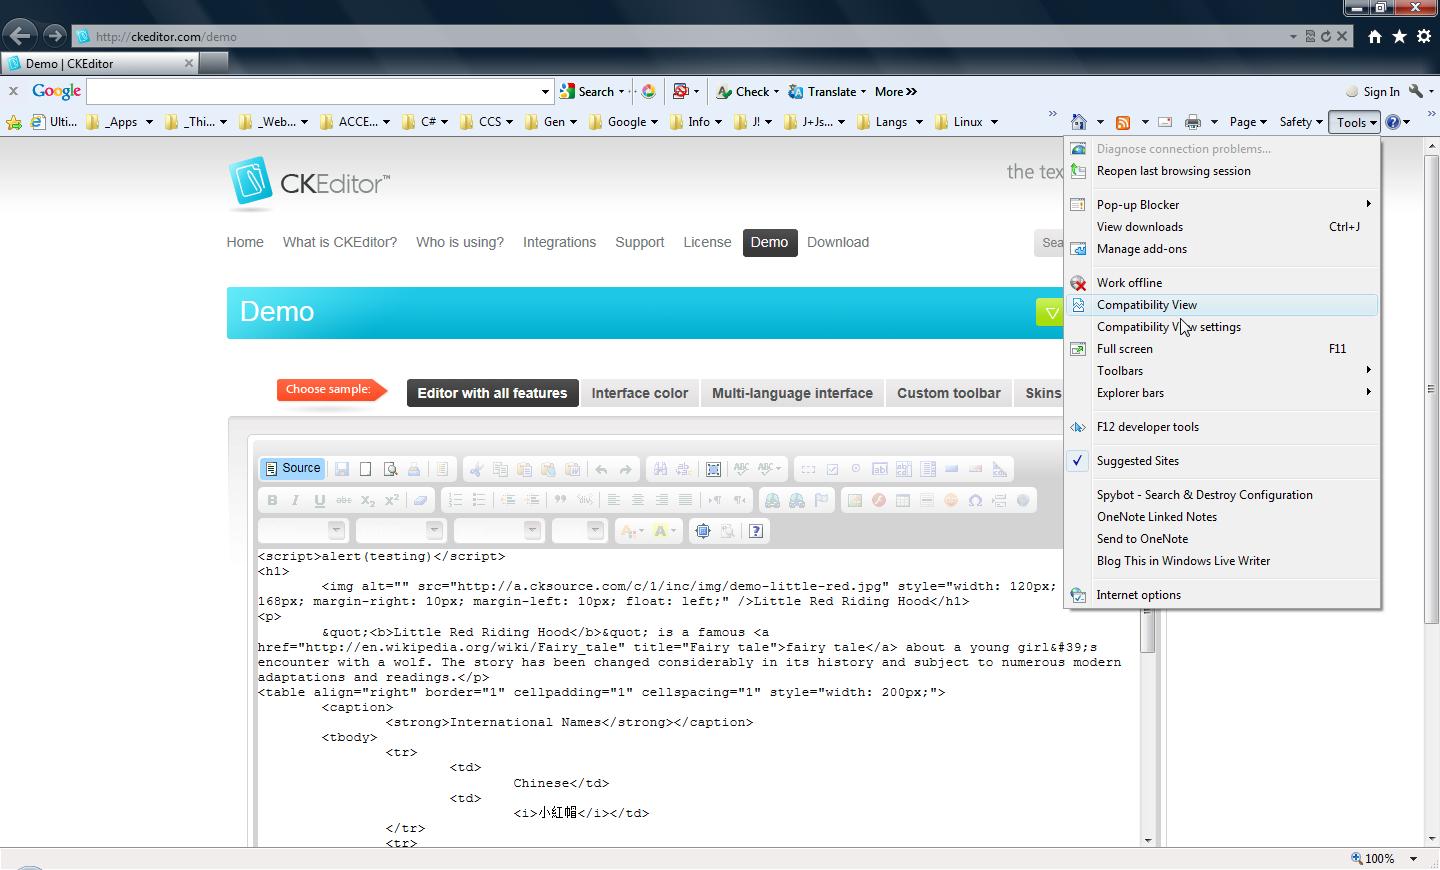
Task: Maximize the CKEditor editing area
Action: 703,531
